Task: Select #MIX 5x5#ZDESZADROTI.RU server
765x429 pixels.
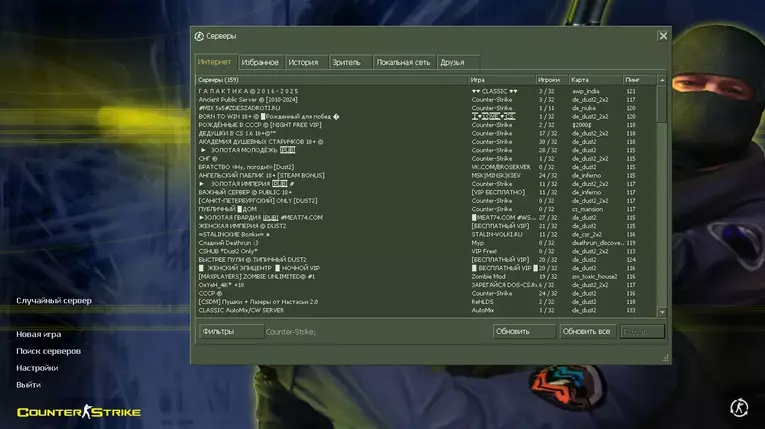Action: (426, 108)
